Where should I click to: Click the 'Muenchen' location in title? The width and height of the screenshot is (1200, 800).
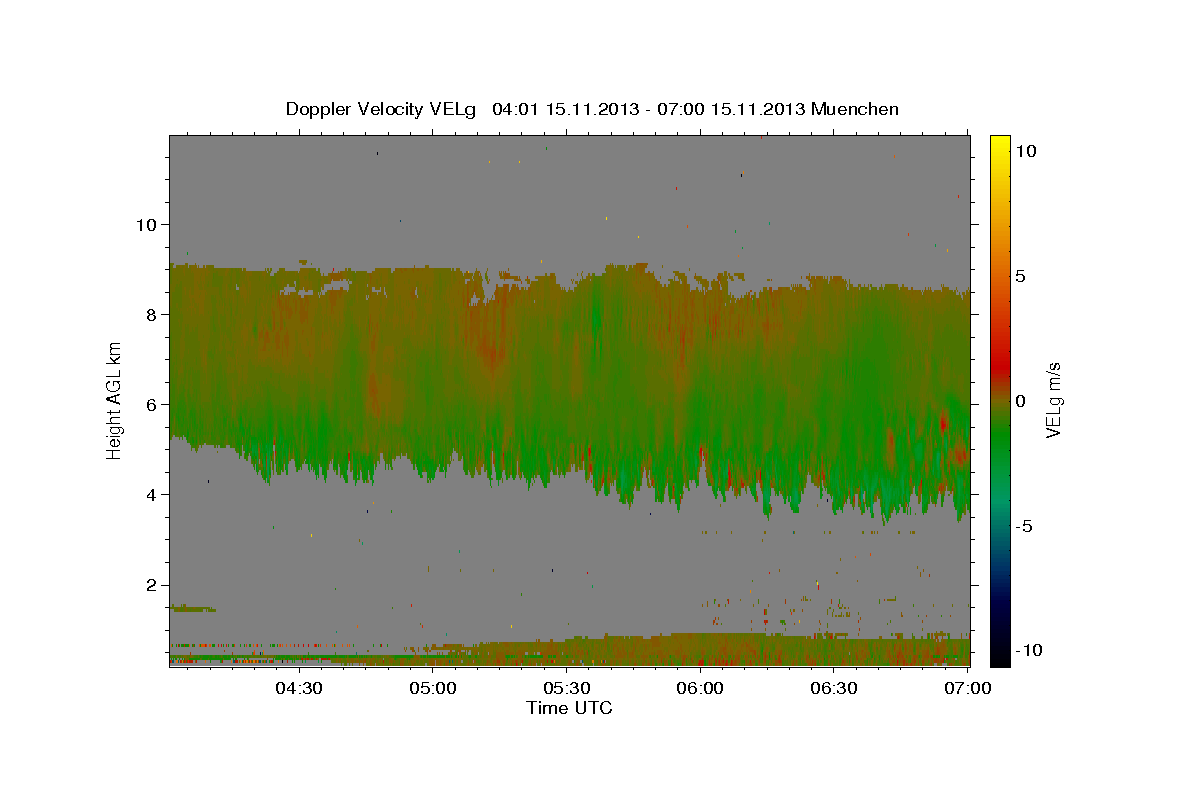pyautogui.click(x=856, y=109)
